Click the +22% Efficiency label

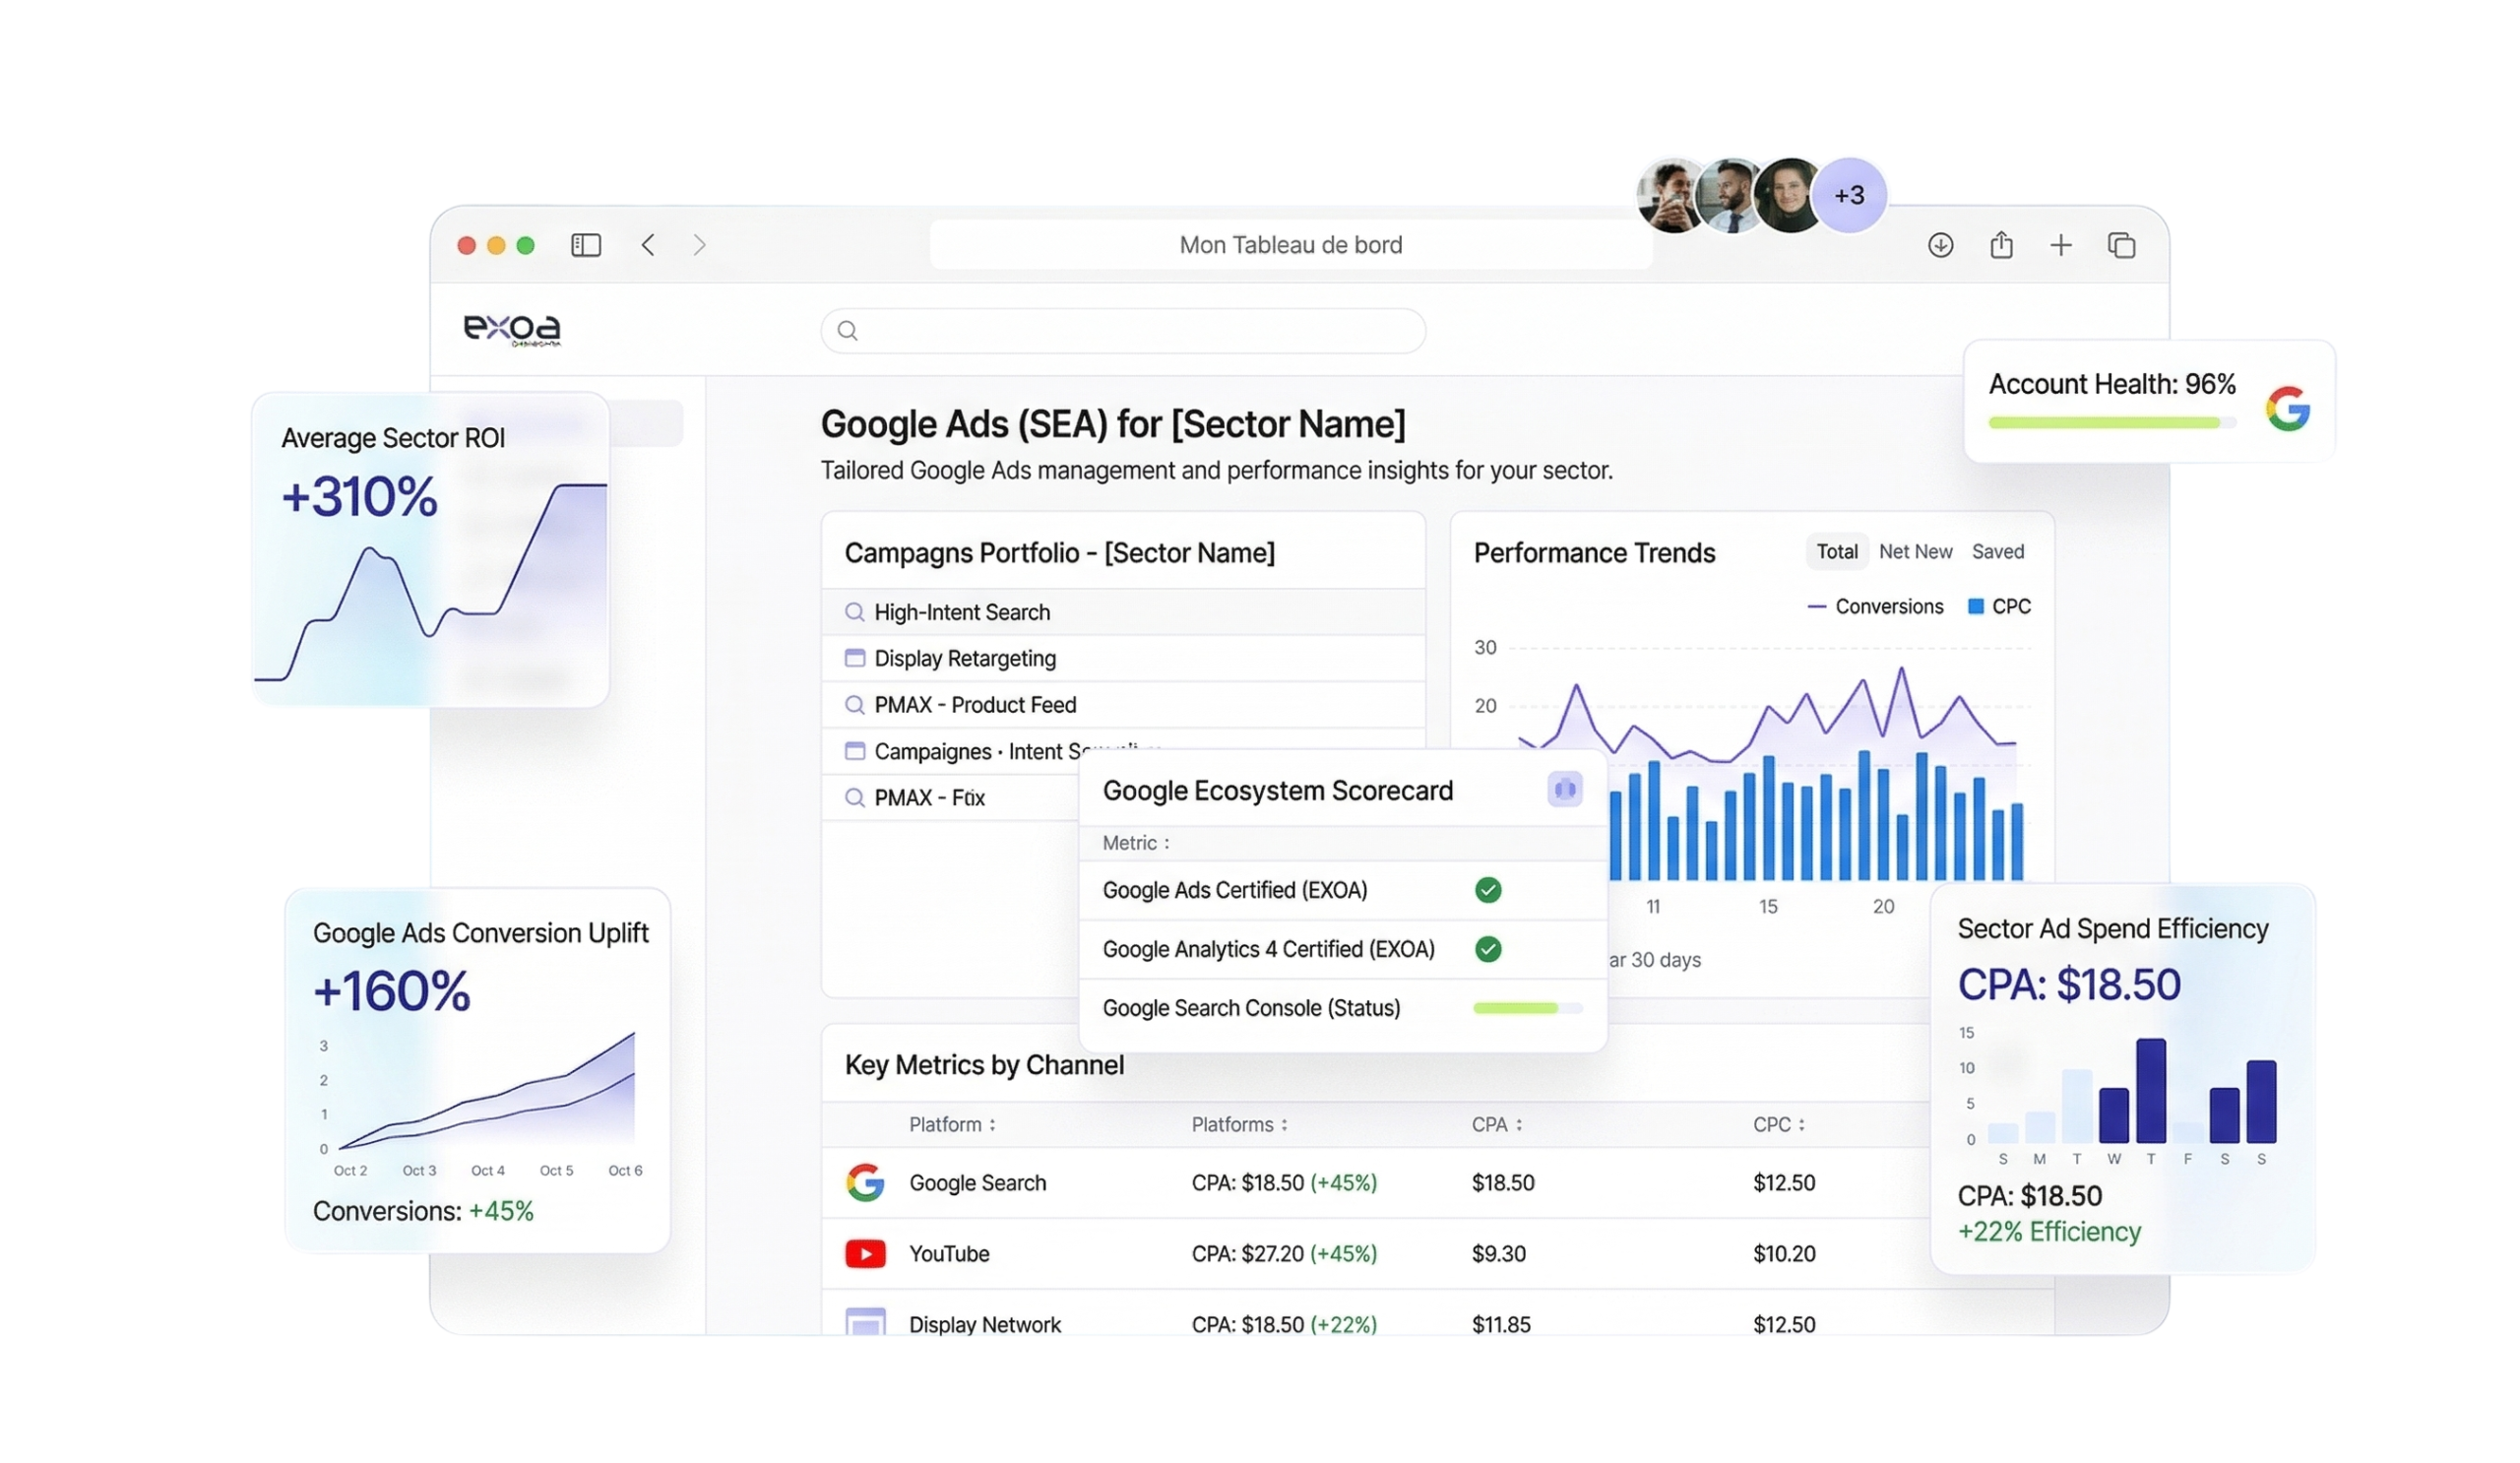(x=2049, y=1230)
